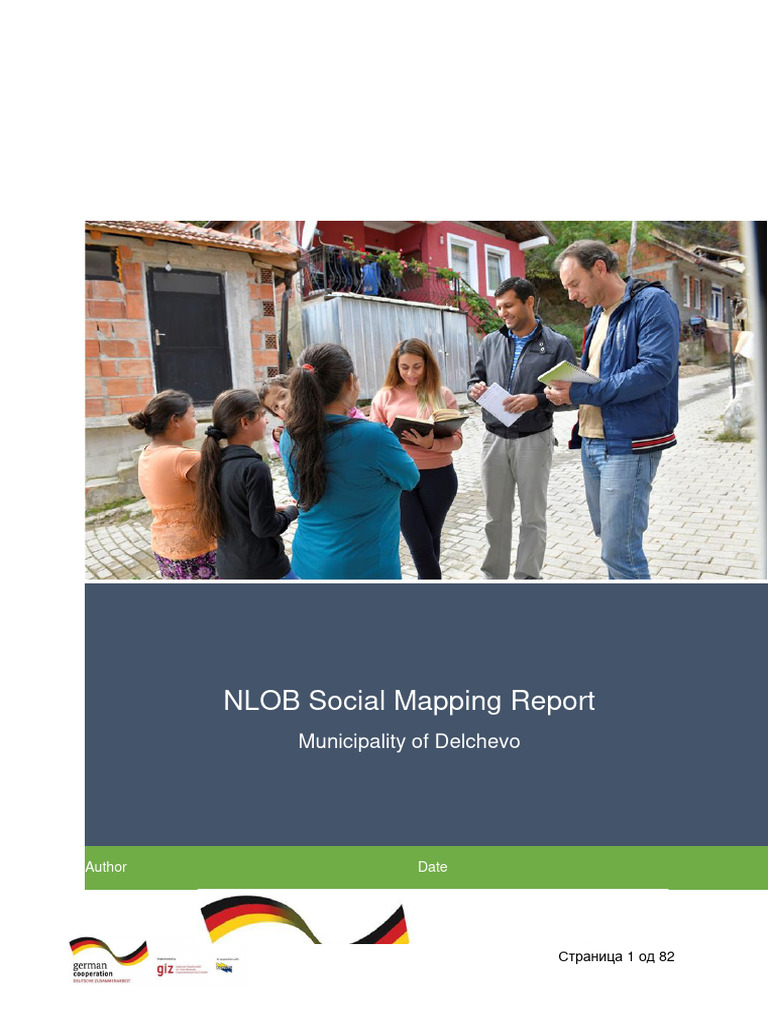This screenshot has height=1024, width=768.
Task: Click the Municipality of Delchevo subtitle
Action: [x=409, y=741]
